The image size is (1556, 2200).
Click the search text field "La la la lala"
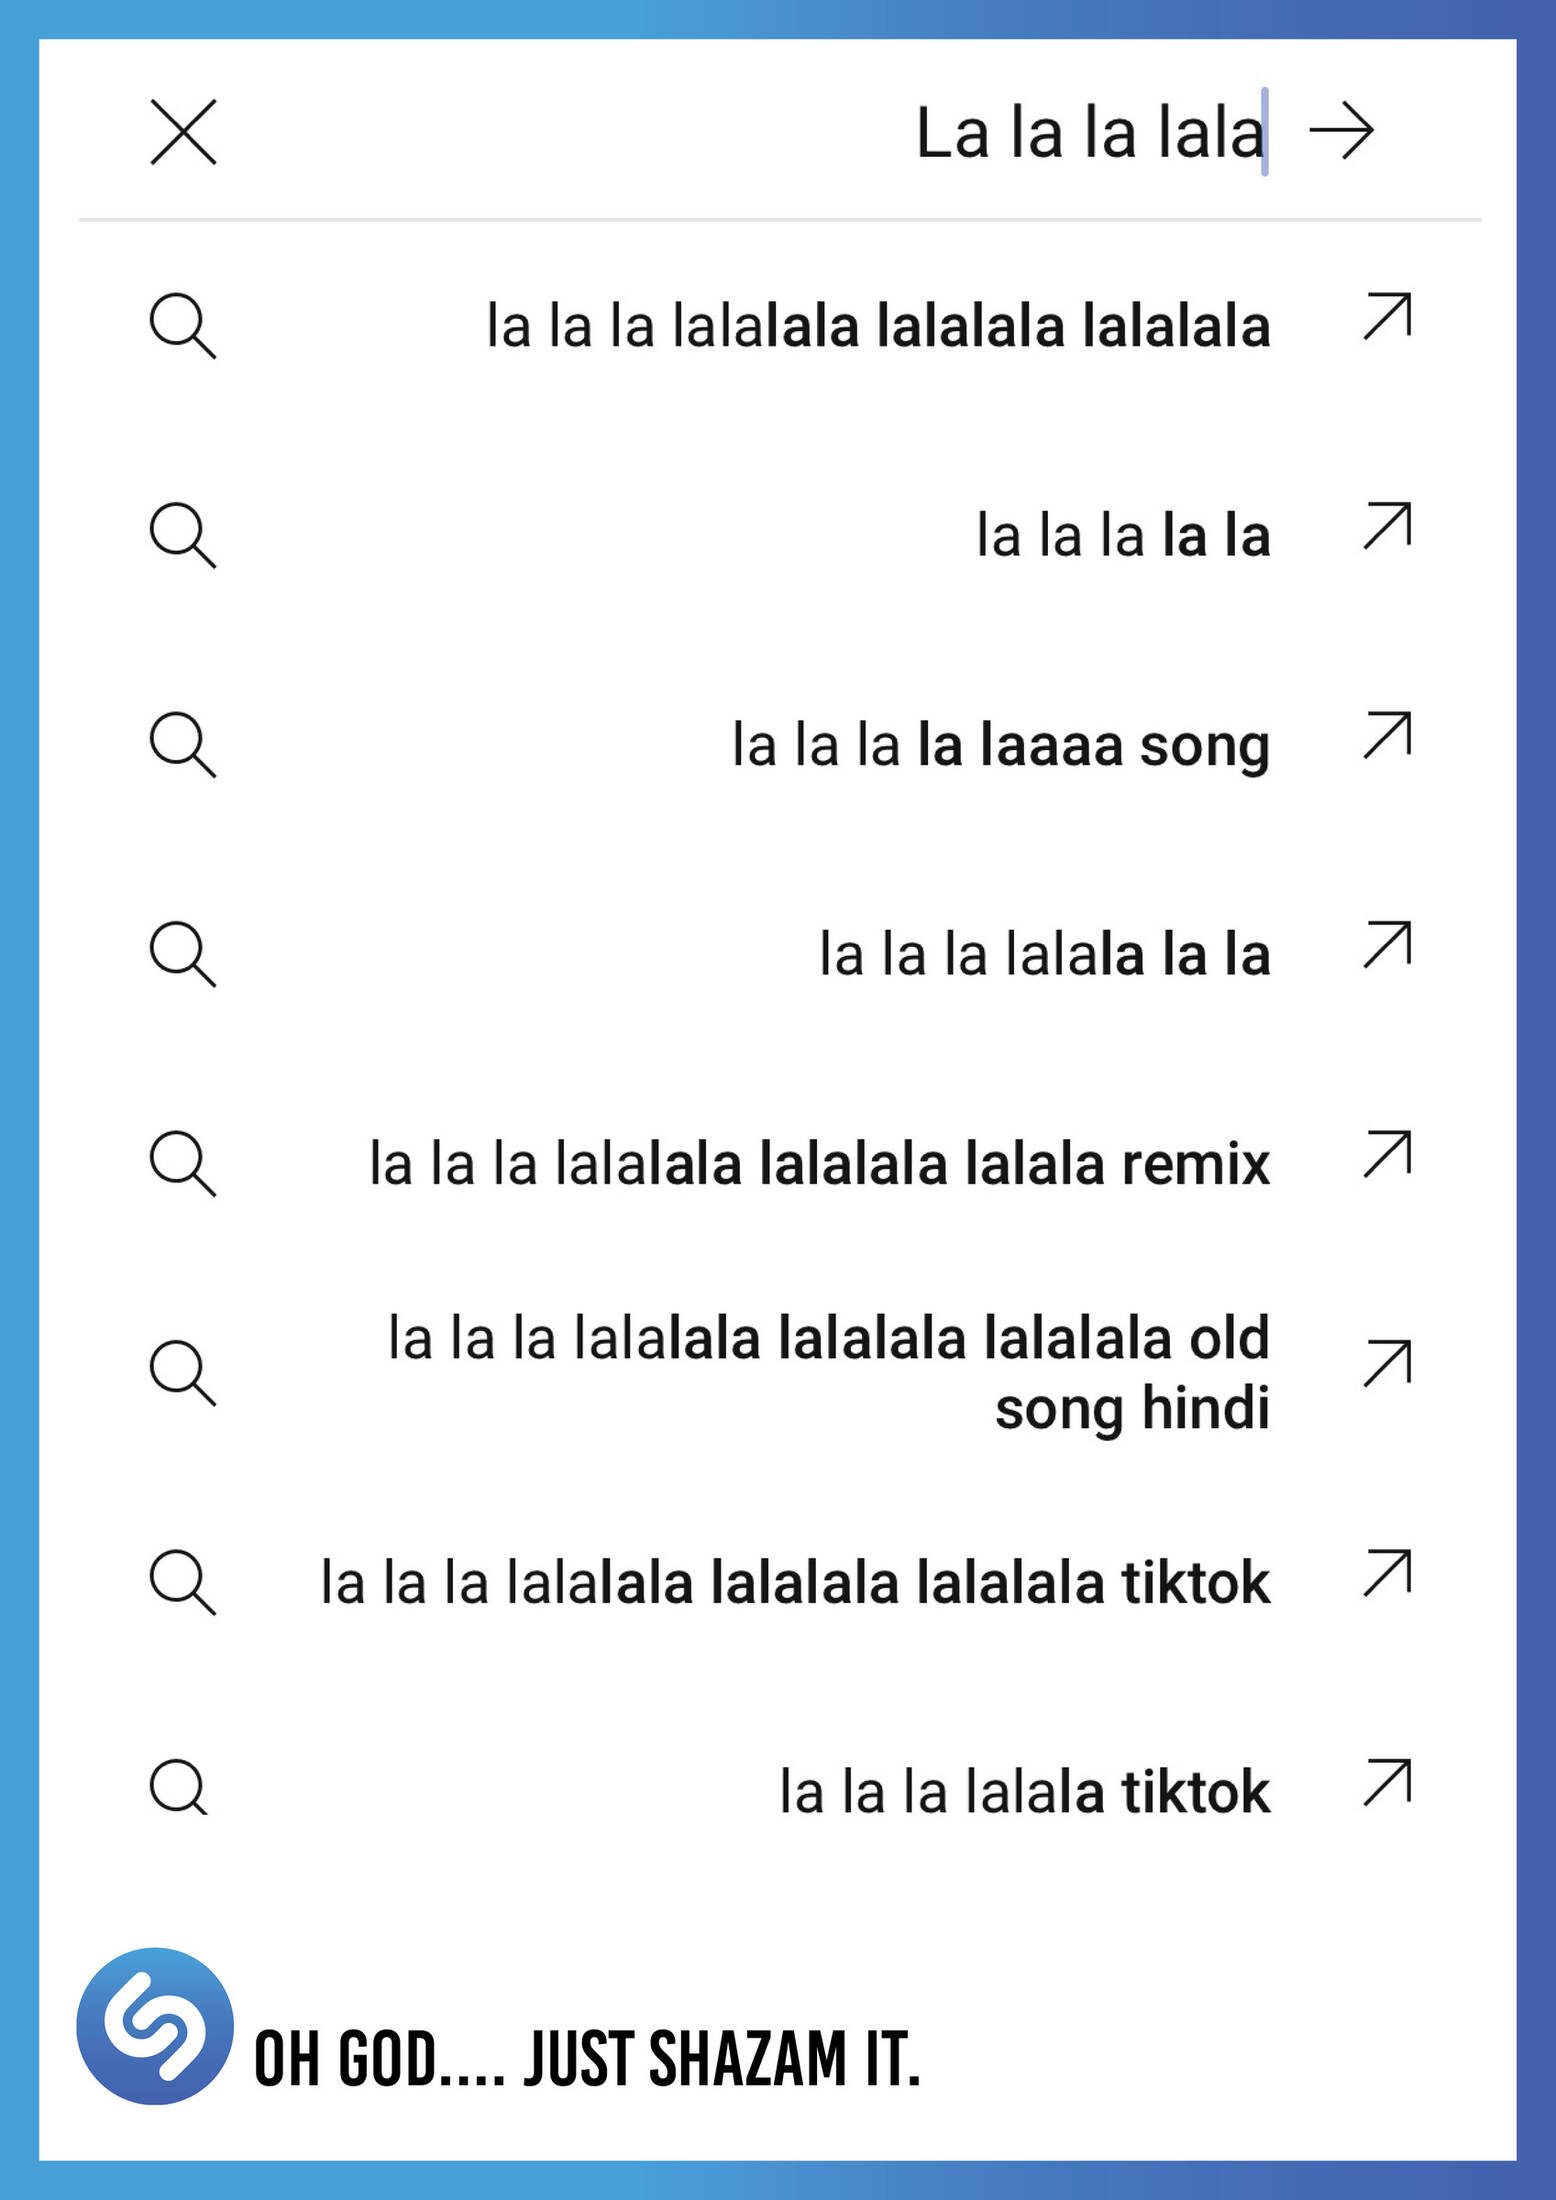(x=1088, y=133)
